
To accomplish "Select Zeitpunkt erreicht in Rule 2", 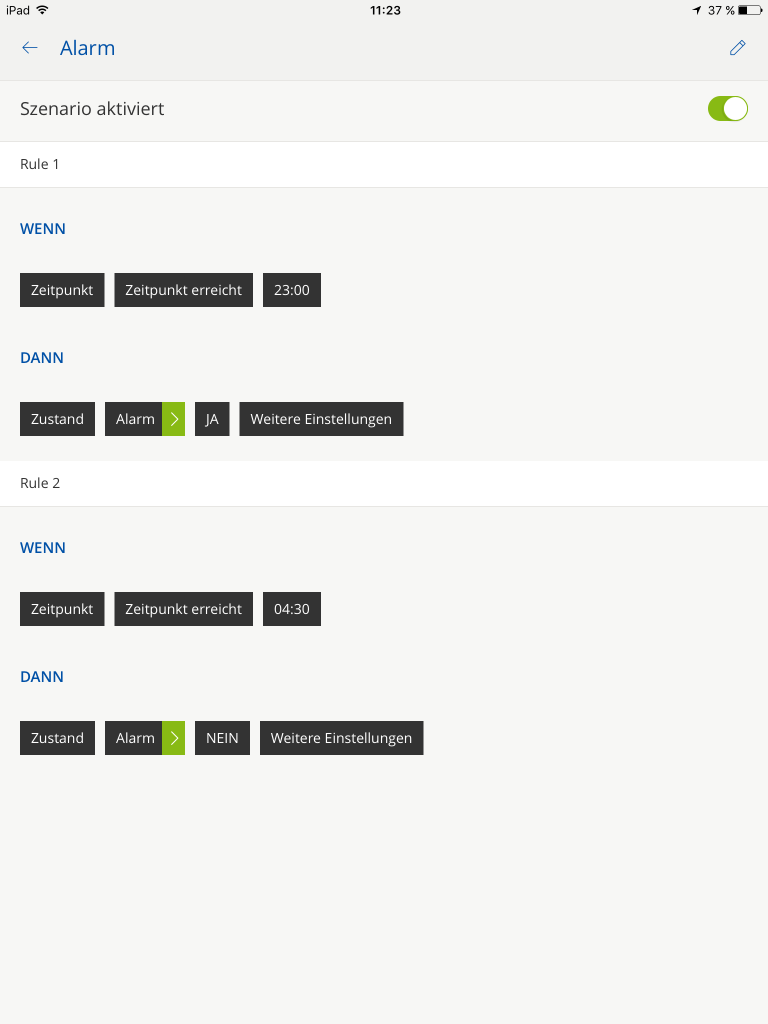I will coord(183,609).
